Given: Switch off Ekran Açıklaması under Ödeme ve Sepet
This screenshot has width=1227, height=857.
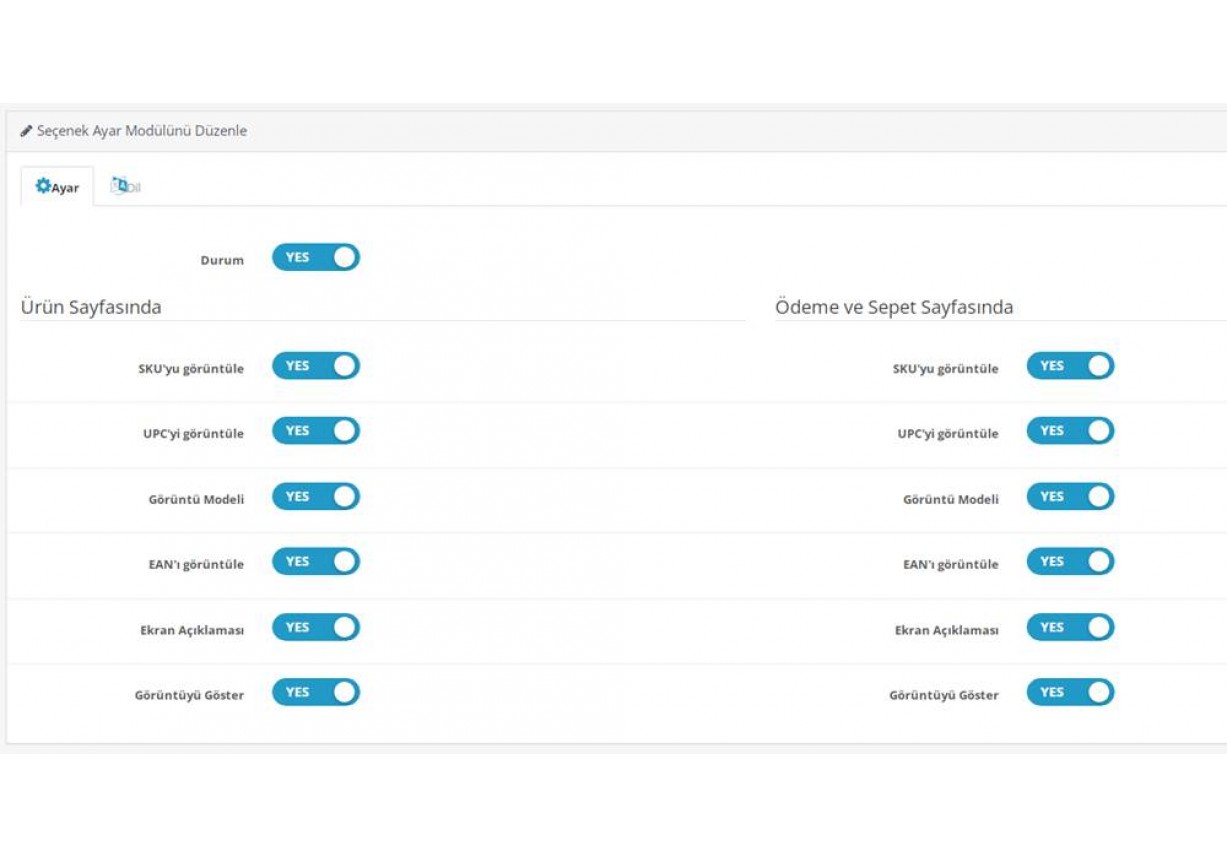Looking at the screenshot, I should click(1069, 628).
